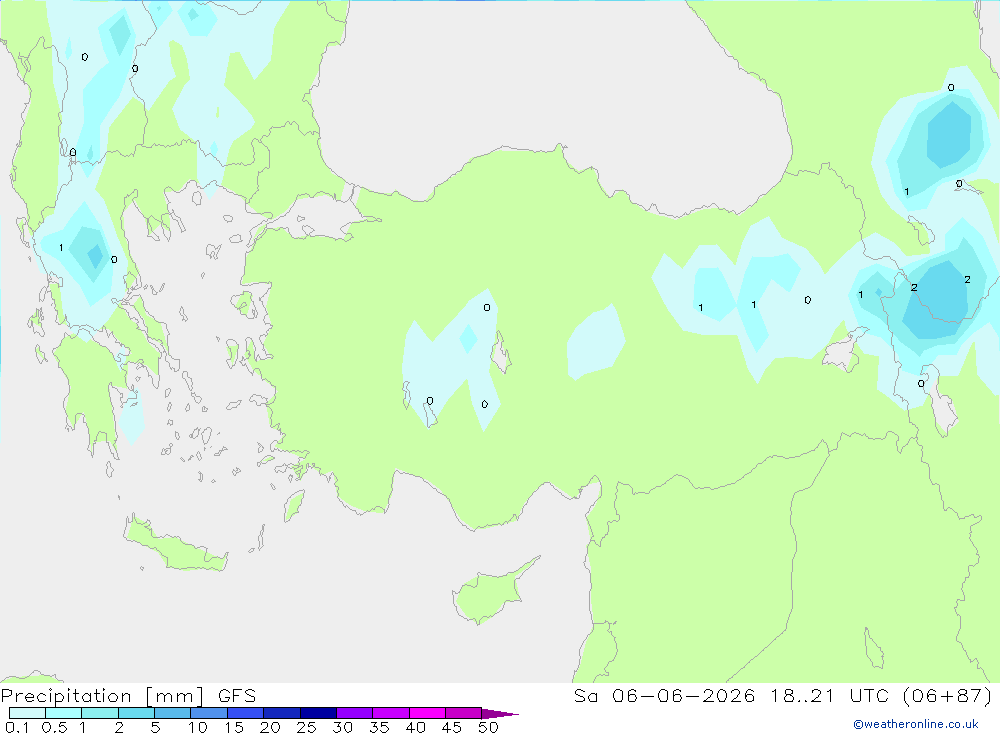Click the purple arrow tip above 50 mm
The height and width of the screenshot is (733, 1000).
coord(499,714)
